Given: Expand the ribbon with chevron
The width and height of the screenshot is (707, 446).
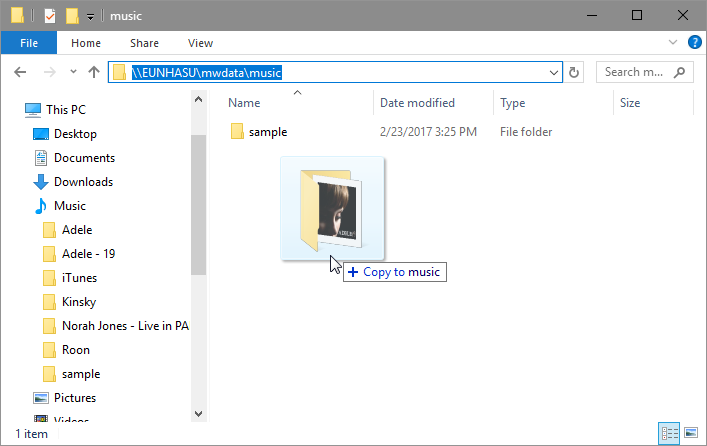Looking at the screenshot, I should click(x=673, y=43).
